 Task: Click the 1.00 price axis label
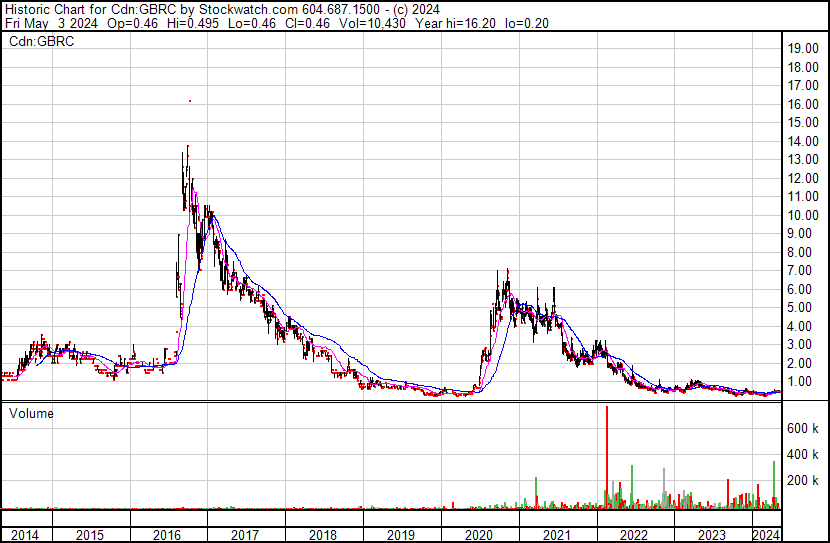click(800, 382)
